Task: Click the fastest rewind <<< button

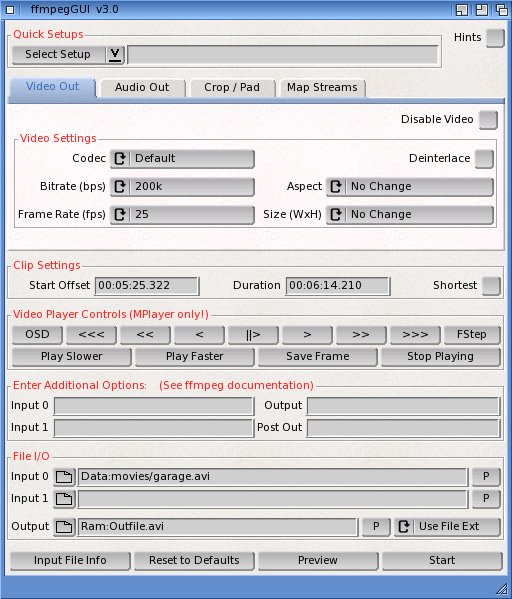Action: point(91,335)
